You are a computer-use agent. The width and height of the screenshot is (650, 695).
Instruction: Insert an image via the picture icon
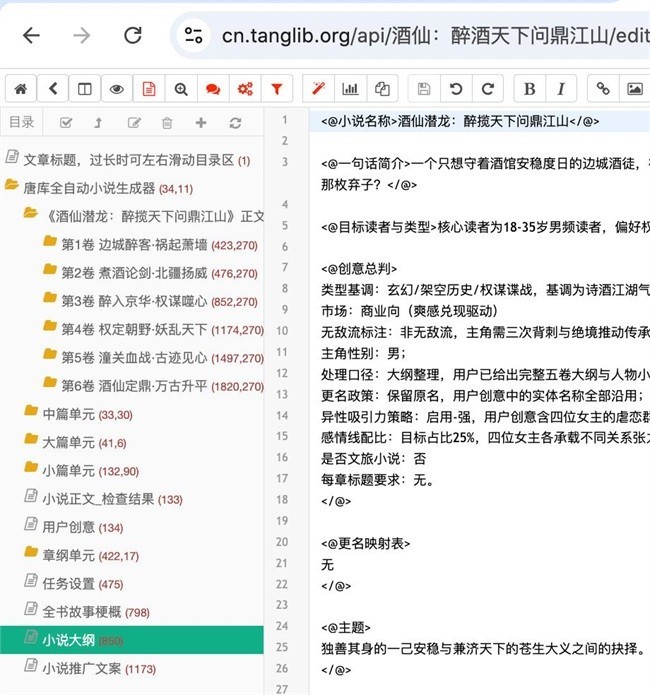[x=635, y=89]
